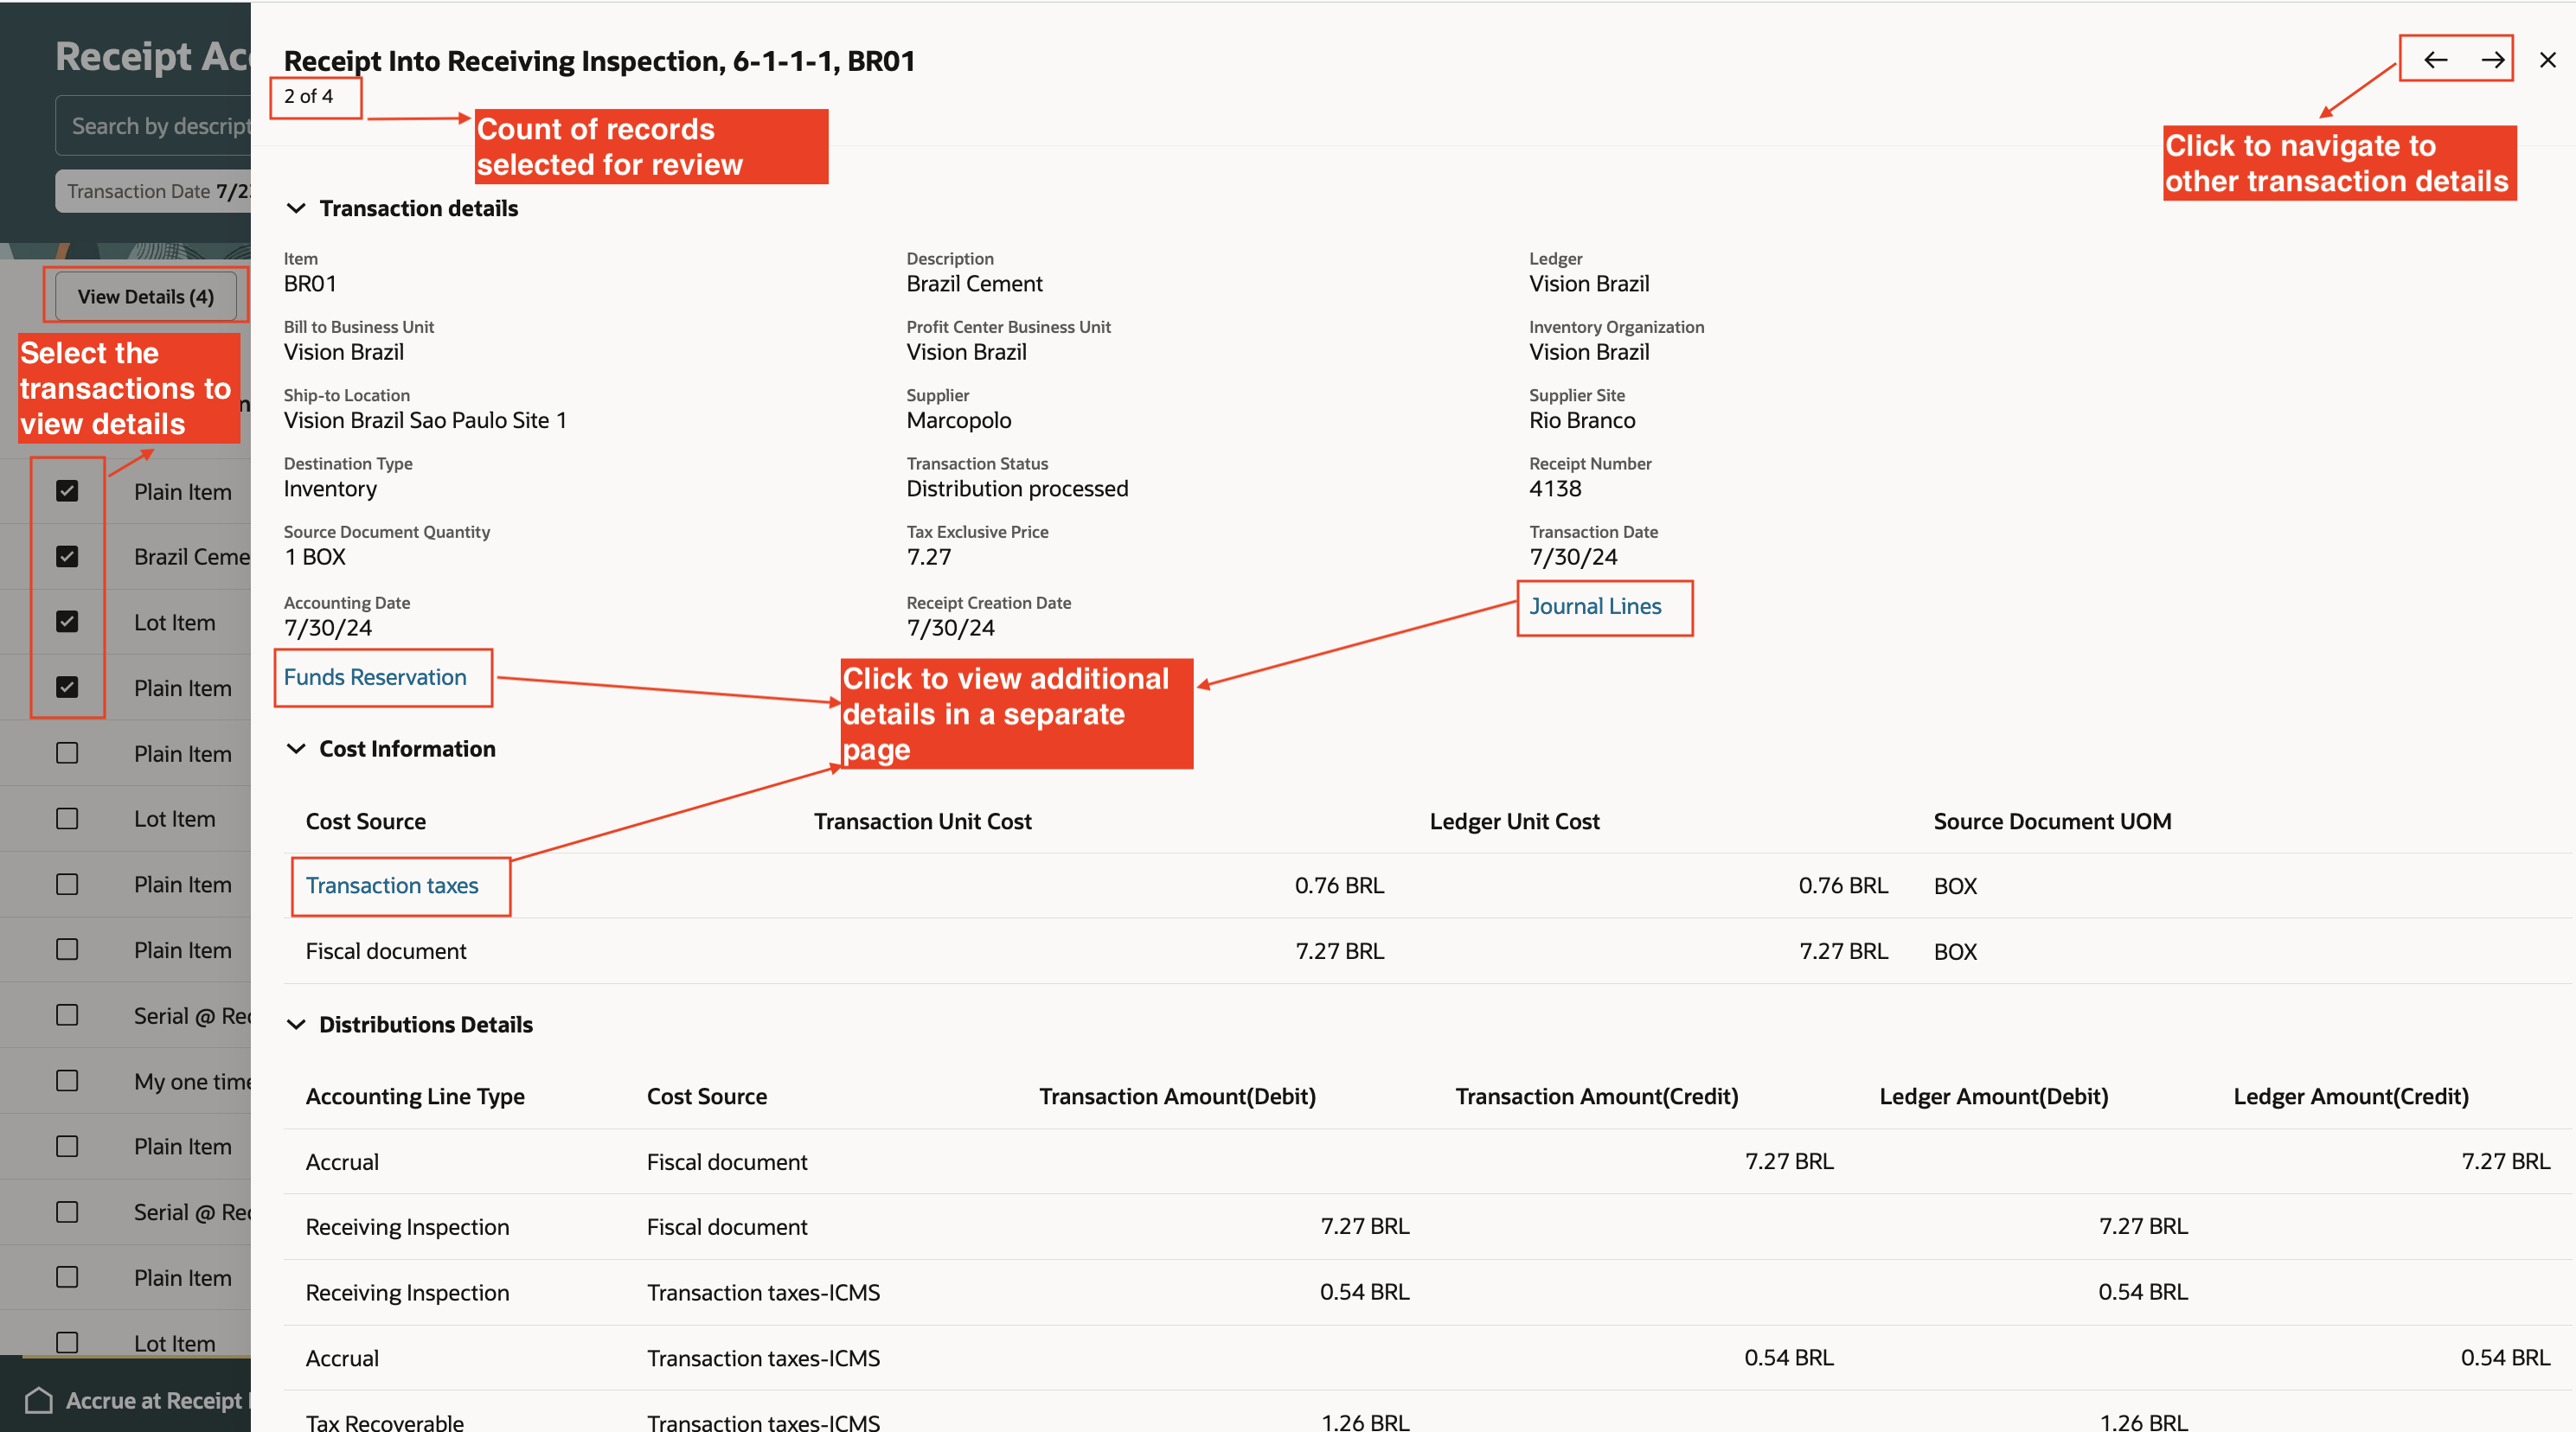This screenshot has width=2576, height=1432.
Task: Click the Distribution processed status text
Action: (1017, 488)
